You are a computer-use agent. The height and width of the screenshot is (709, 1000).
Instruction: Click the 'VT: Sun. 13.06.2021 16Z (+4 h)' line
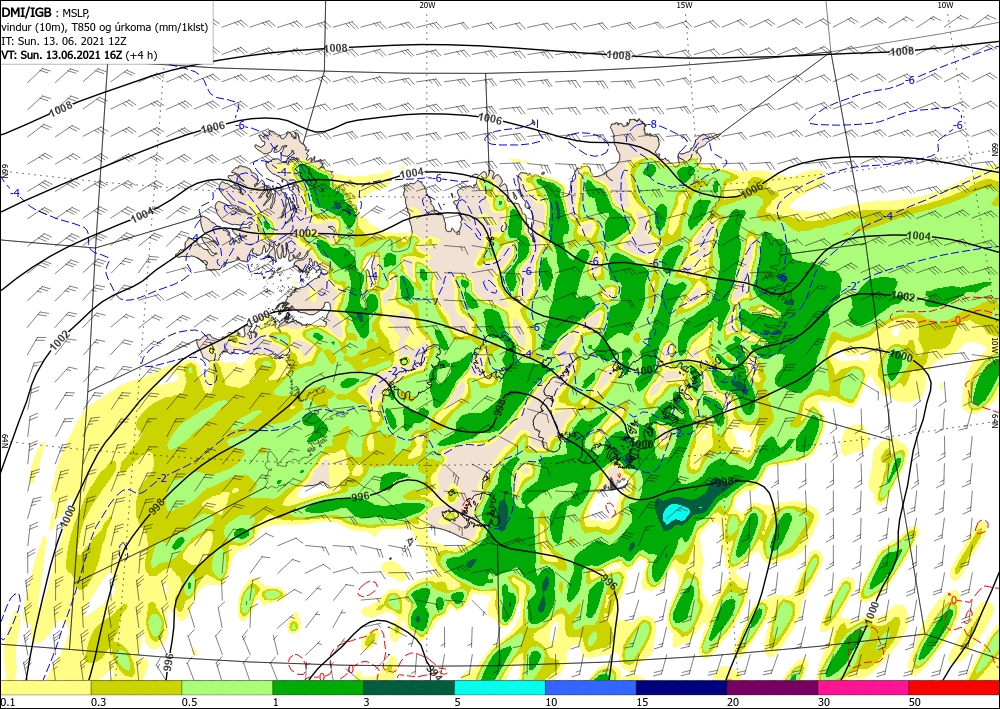[79, 55]
